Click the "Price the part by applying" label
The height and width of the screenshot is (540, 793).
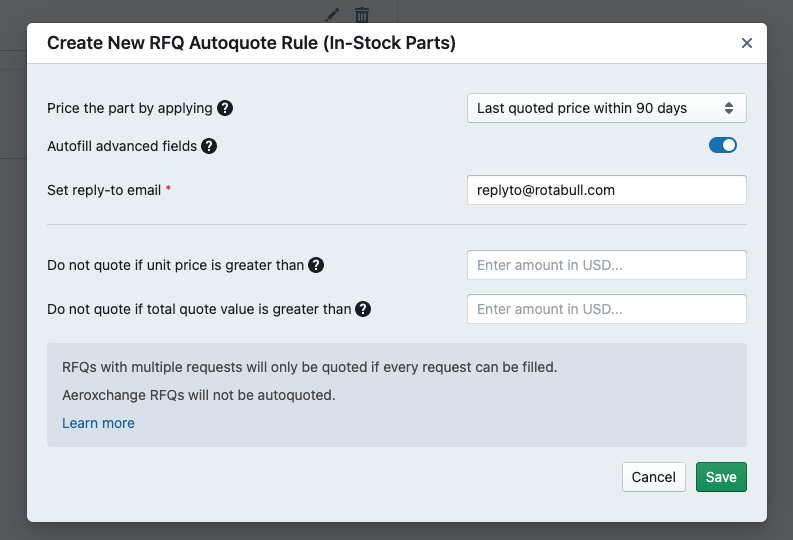pyautogui.click(x=130, y=108)
